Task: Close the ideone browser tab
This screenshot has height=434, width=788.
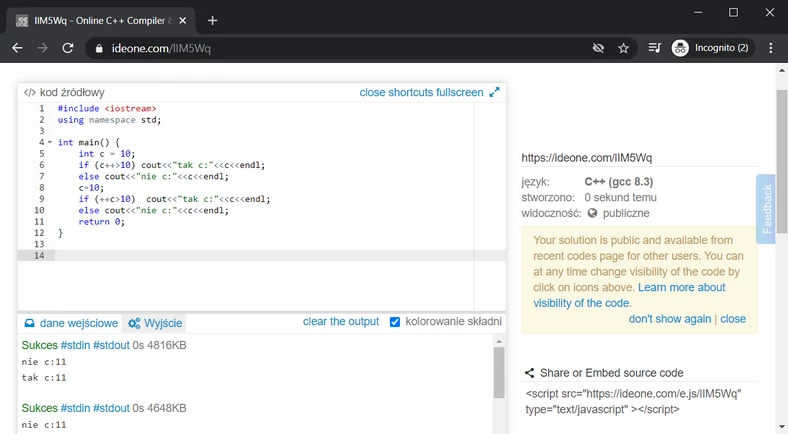Action: pos(184,20)
